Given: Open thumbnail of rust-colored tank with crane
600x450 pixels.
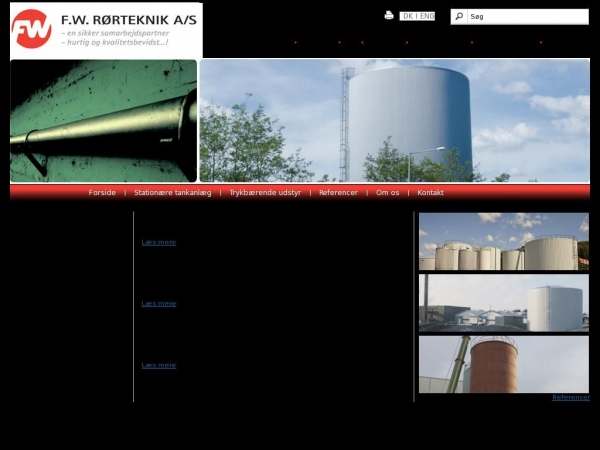Looking at the screenshot, I should click(503, 364).
